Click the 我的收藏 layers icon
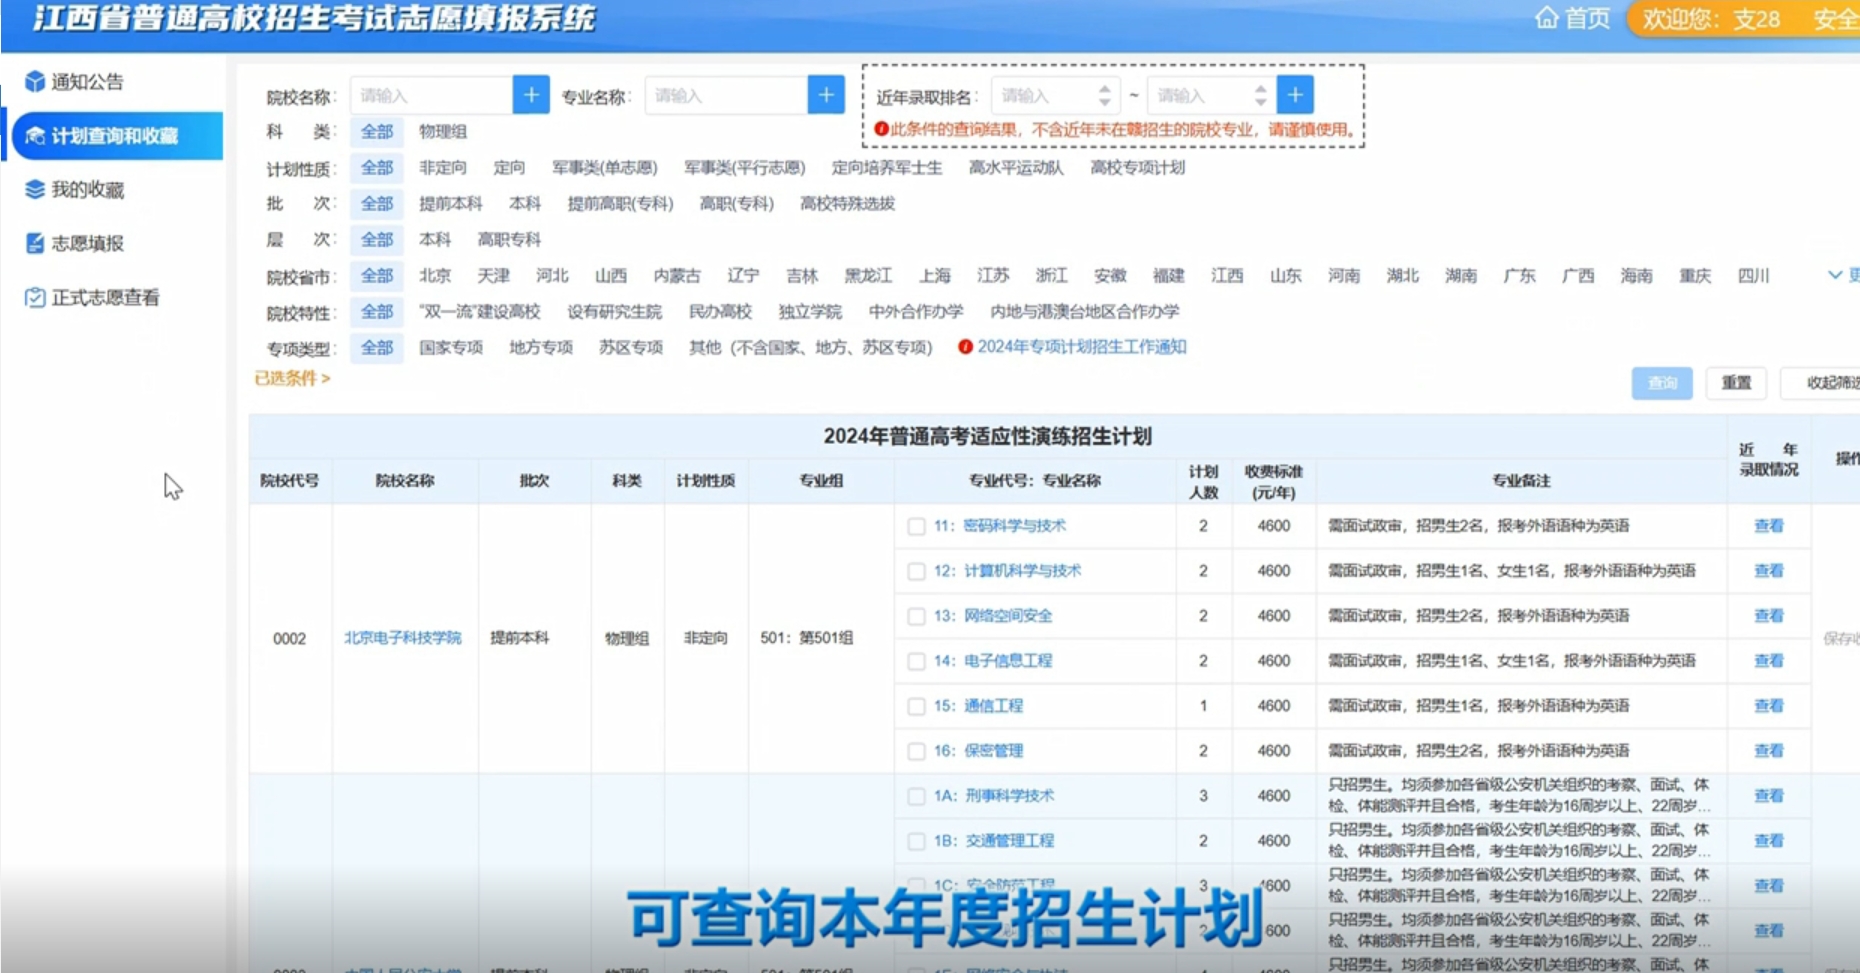The image size is (1860, 973). (35, 189)
